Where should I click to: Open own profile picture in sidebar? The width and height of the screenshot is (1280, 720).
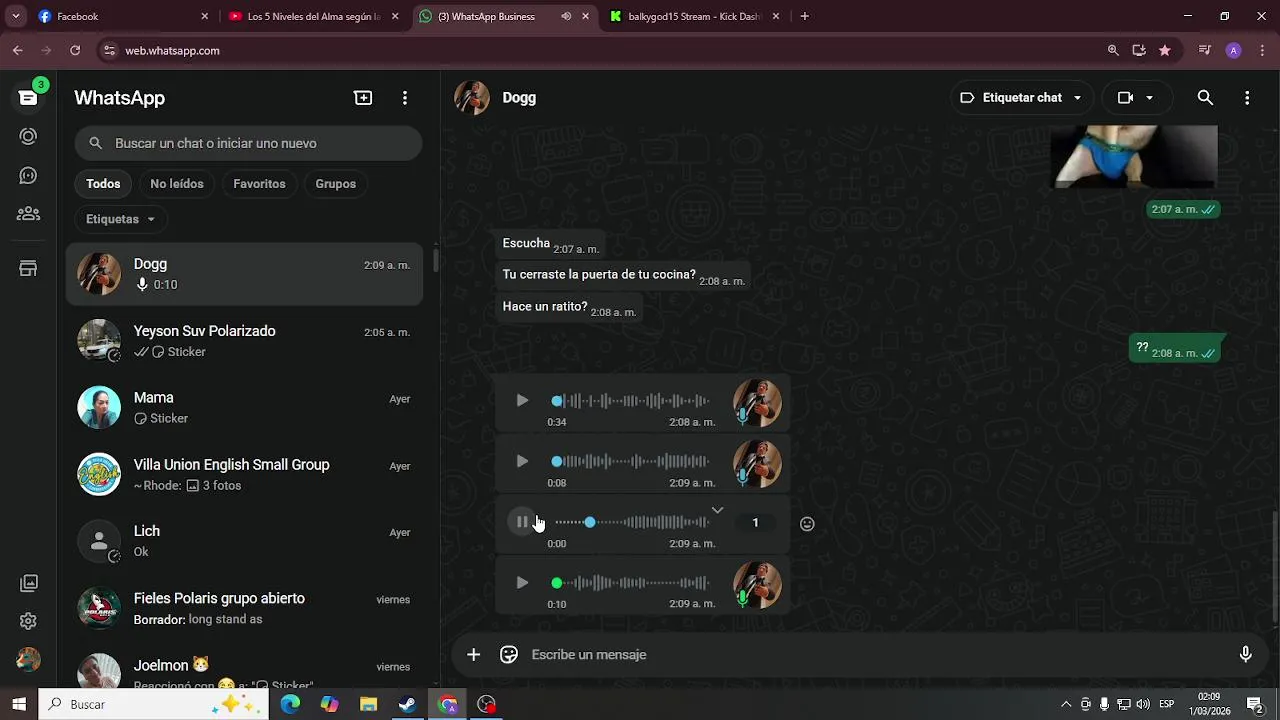pos(28,660)
